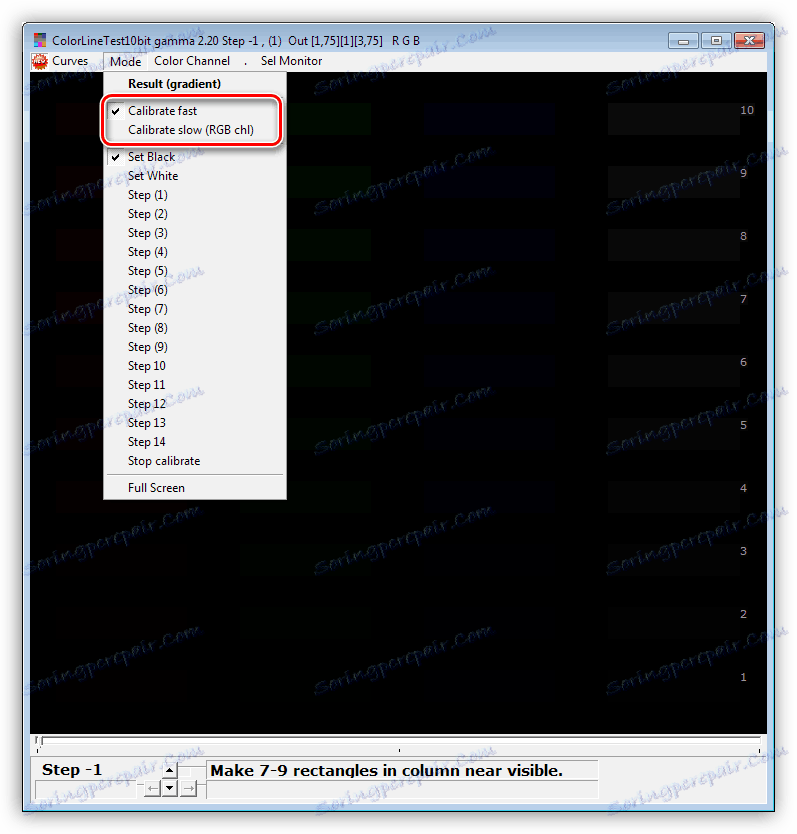797x834 pixels.
Task: Click the left arrow button in bottom panel
Action: [152, 788]
